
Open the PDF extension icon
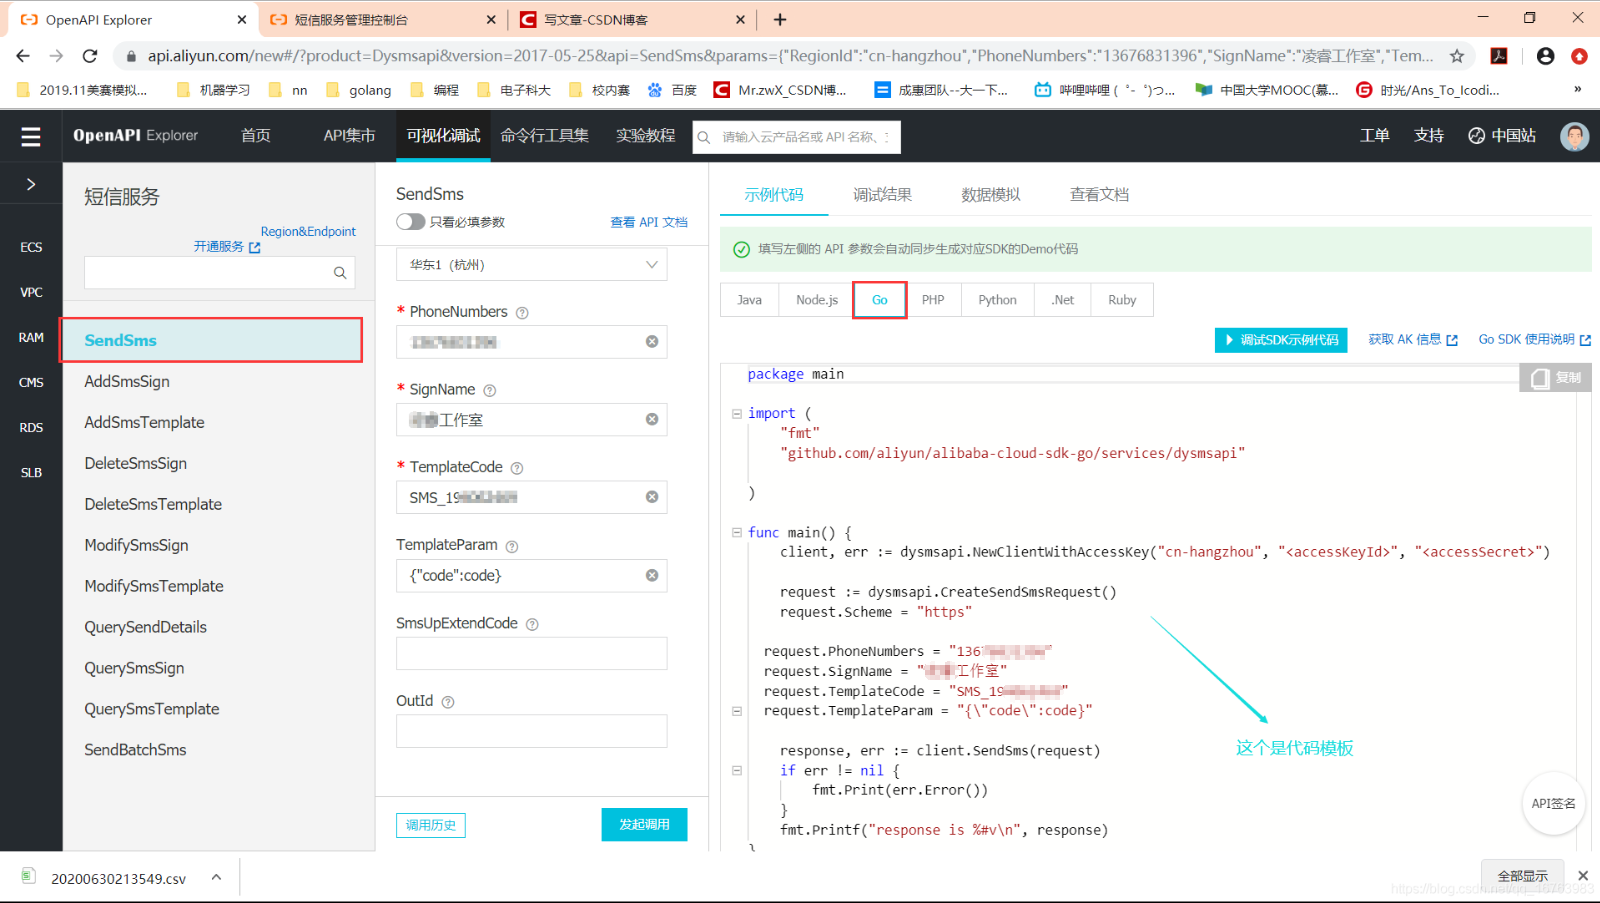click(1499, 56)
